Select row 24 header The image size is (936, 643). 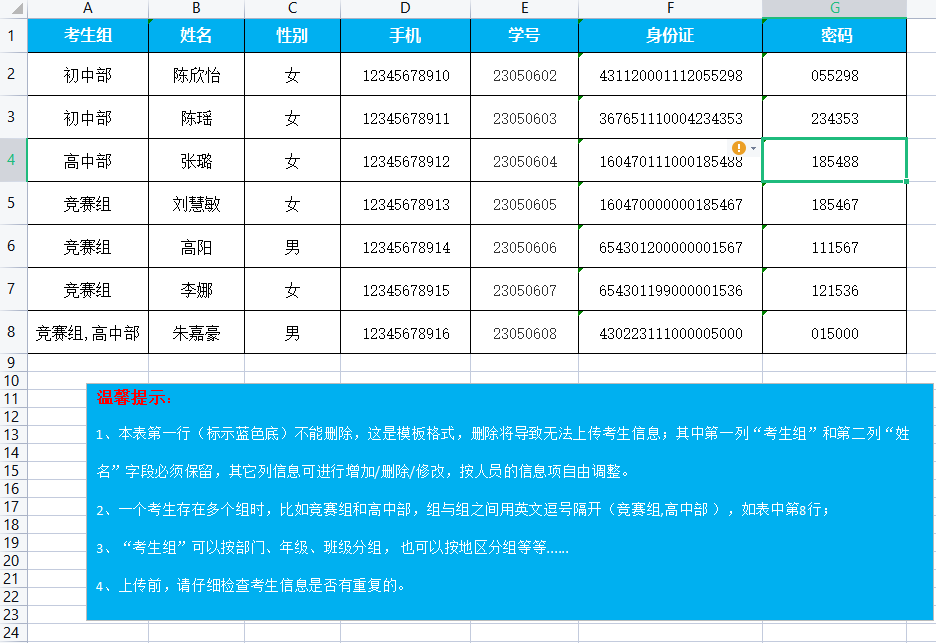pyautogui.click(x=11, y=633)
